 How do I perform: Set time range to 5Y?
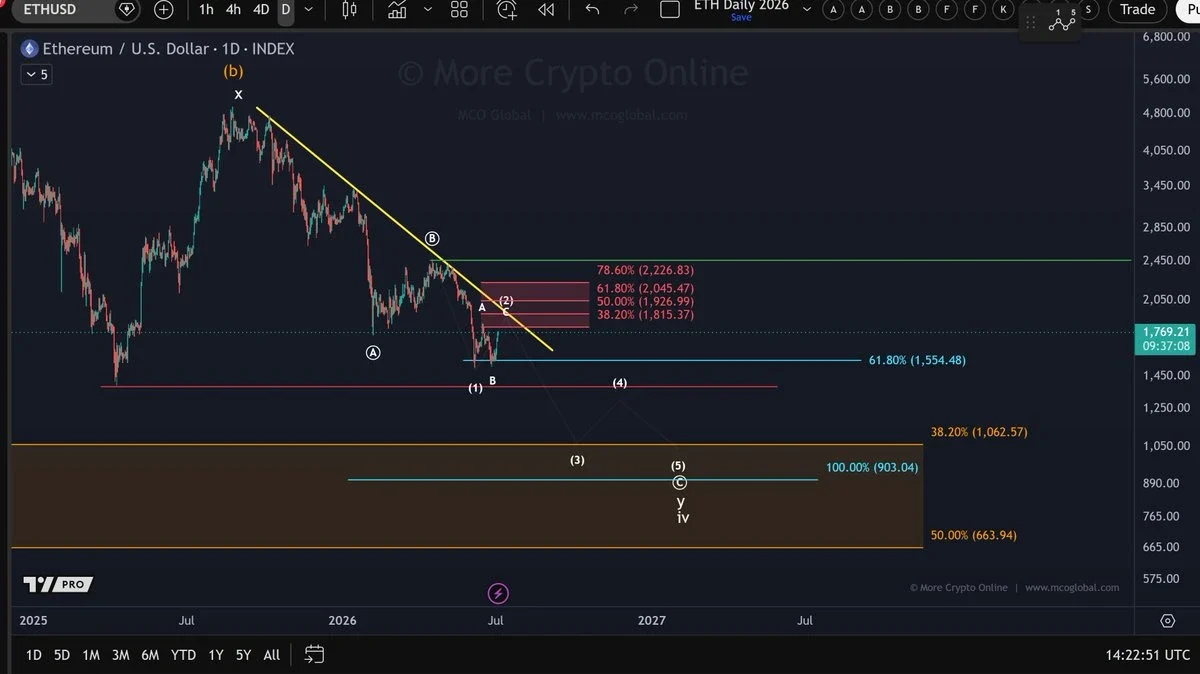[243, 655]
